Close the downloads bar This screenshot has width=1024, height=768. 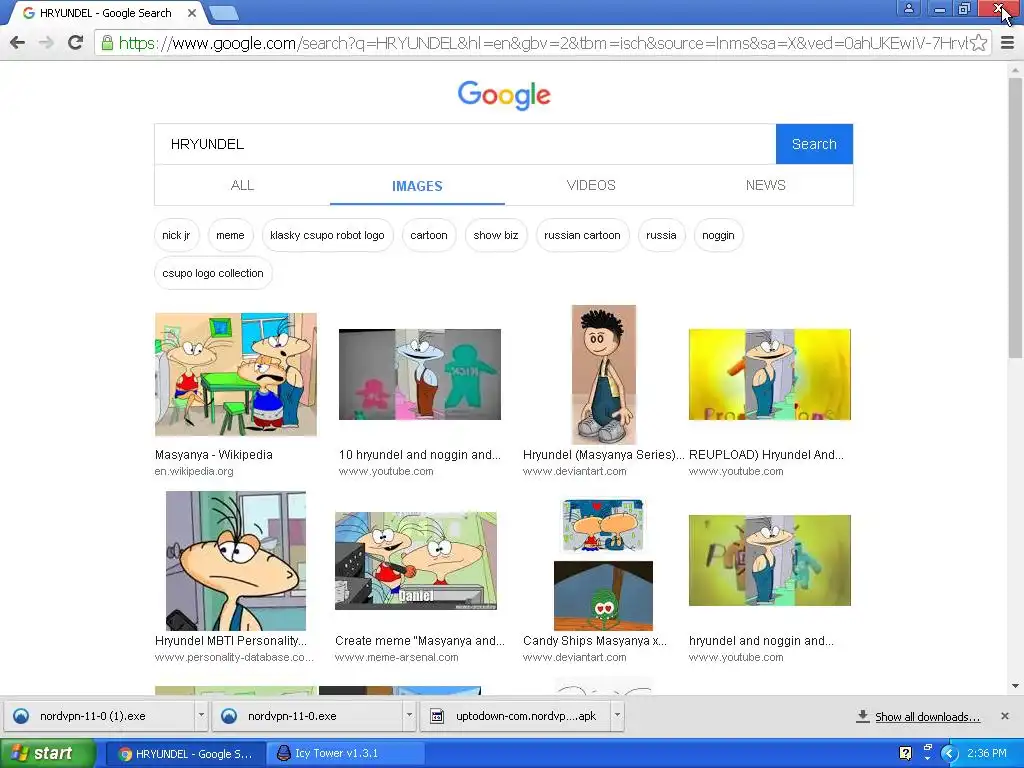click(1005, 716)
